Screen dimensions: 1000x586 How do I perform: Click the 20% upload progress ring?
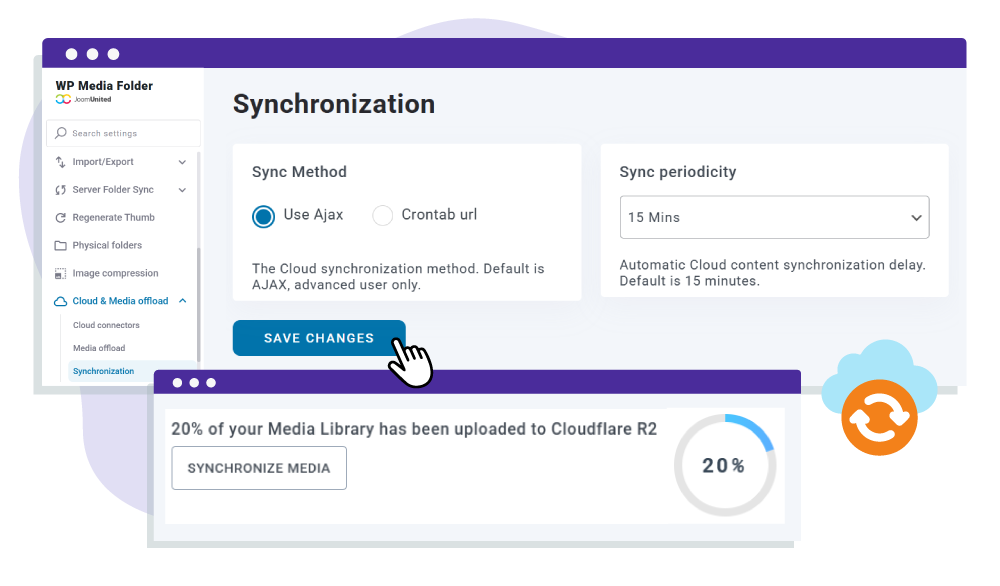[724, 465]
